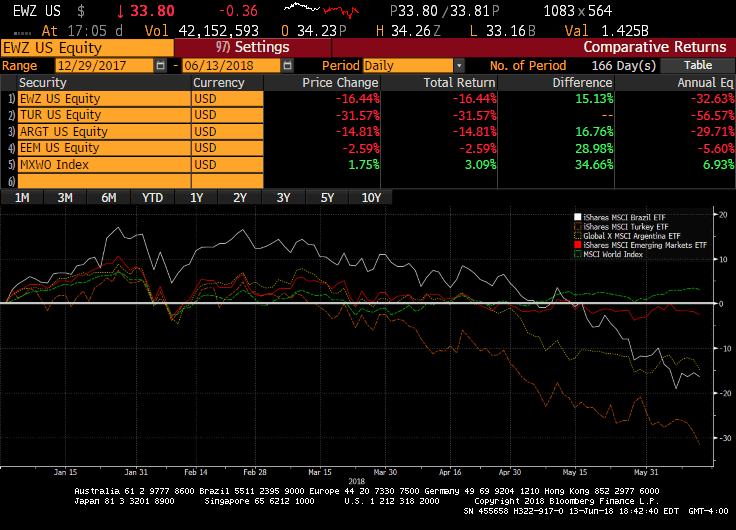Click the MXWO annual eq 6.93% value

(719, 165)
